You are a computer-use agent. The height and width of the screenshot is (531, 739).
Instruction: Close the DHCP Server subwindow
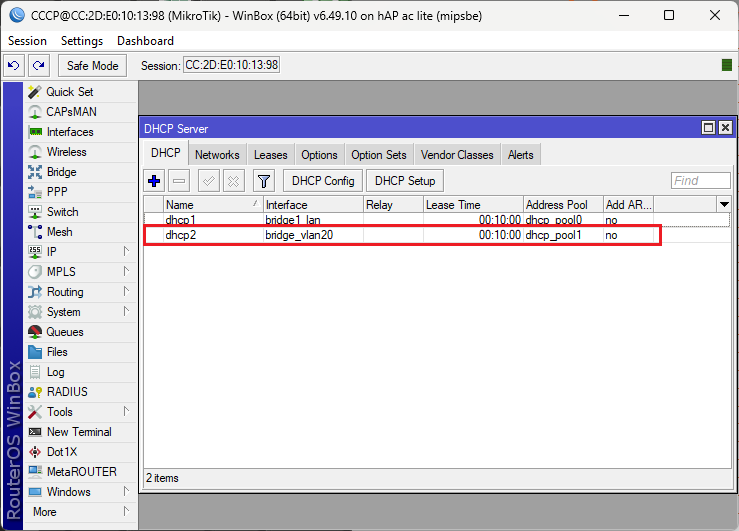(725, 128)
